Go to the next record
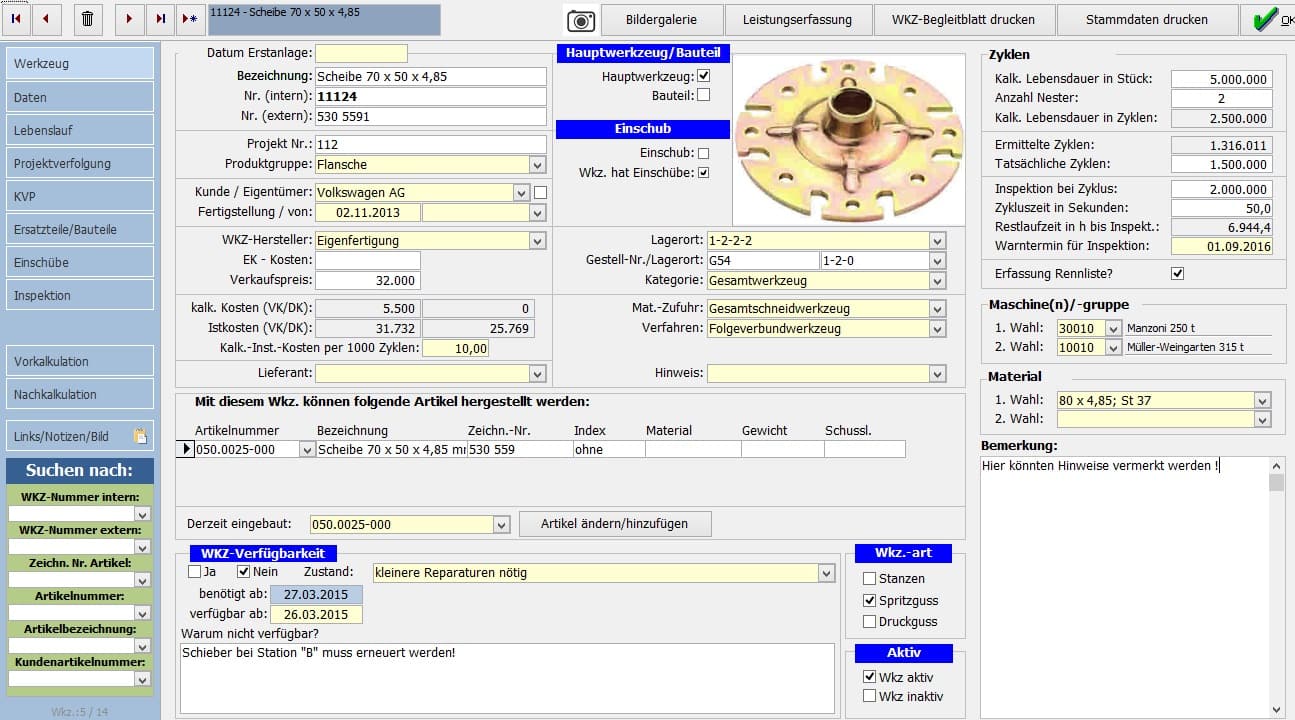This screenshot has height=720, width=1295. click(x=129, y=18)
